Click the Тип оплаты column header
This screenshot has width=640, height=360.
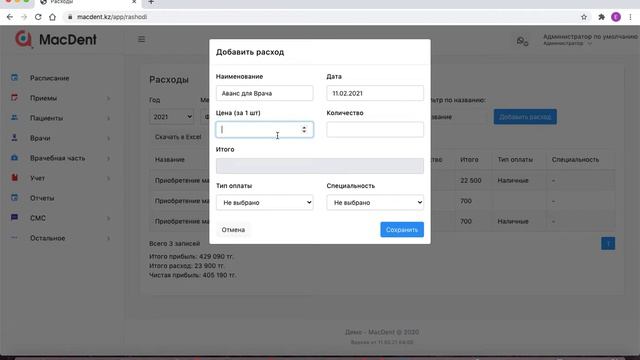(x=515, y=160)
